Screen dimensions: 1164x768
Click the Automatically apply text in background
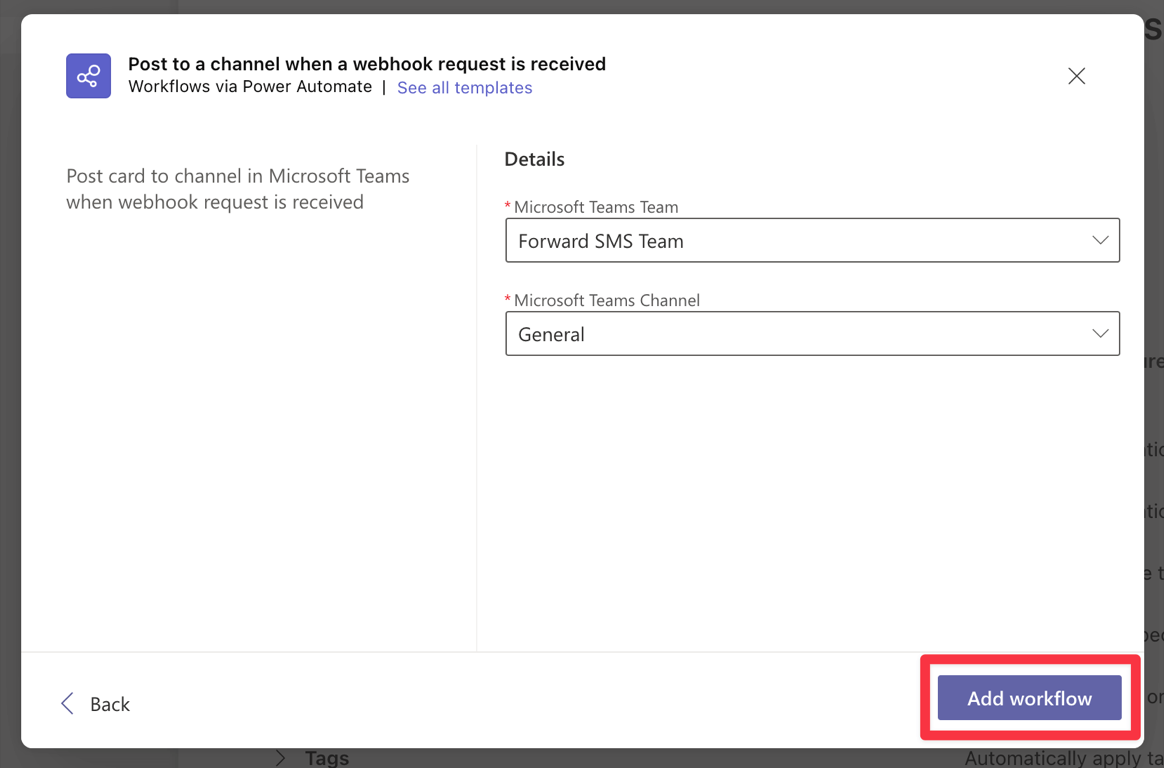click(1060, 759)
